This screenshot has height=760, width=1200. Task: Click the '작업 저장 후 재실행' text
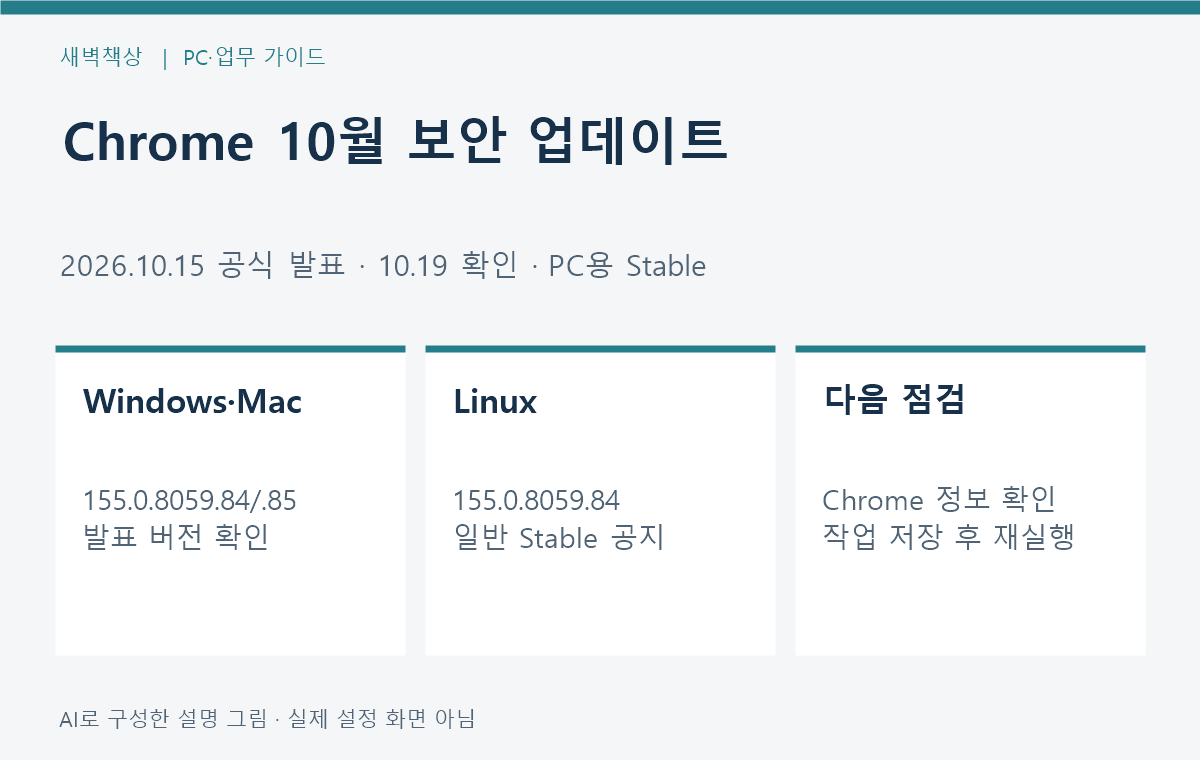click(948, 538)
